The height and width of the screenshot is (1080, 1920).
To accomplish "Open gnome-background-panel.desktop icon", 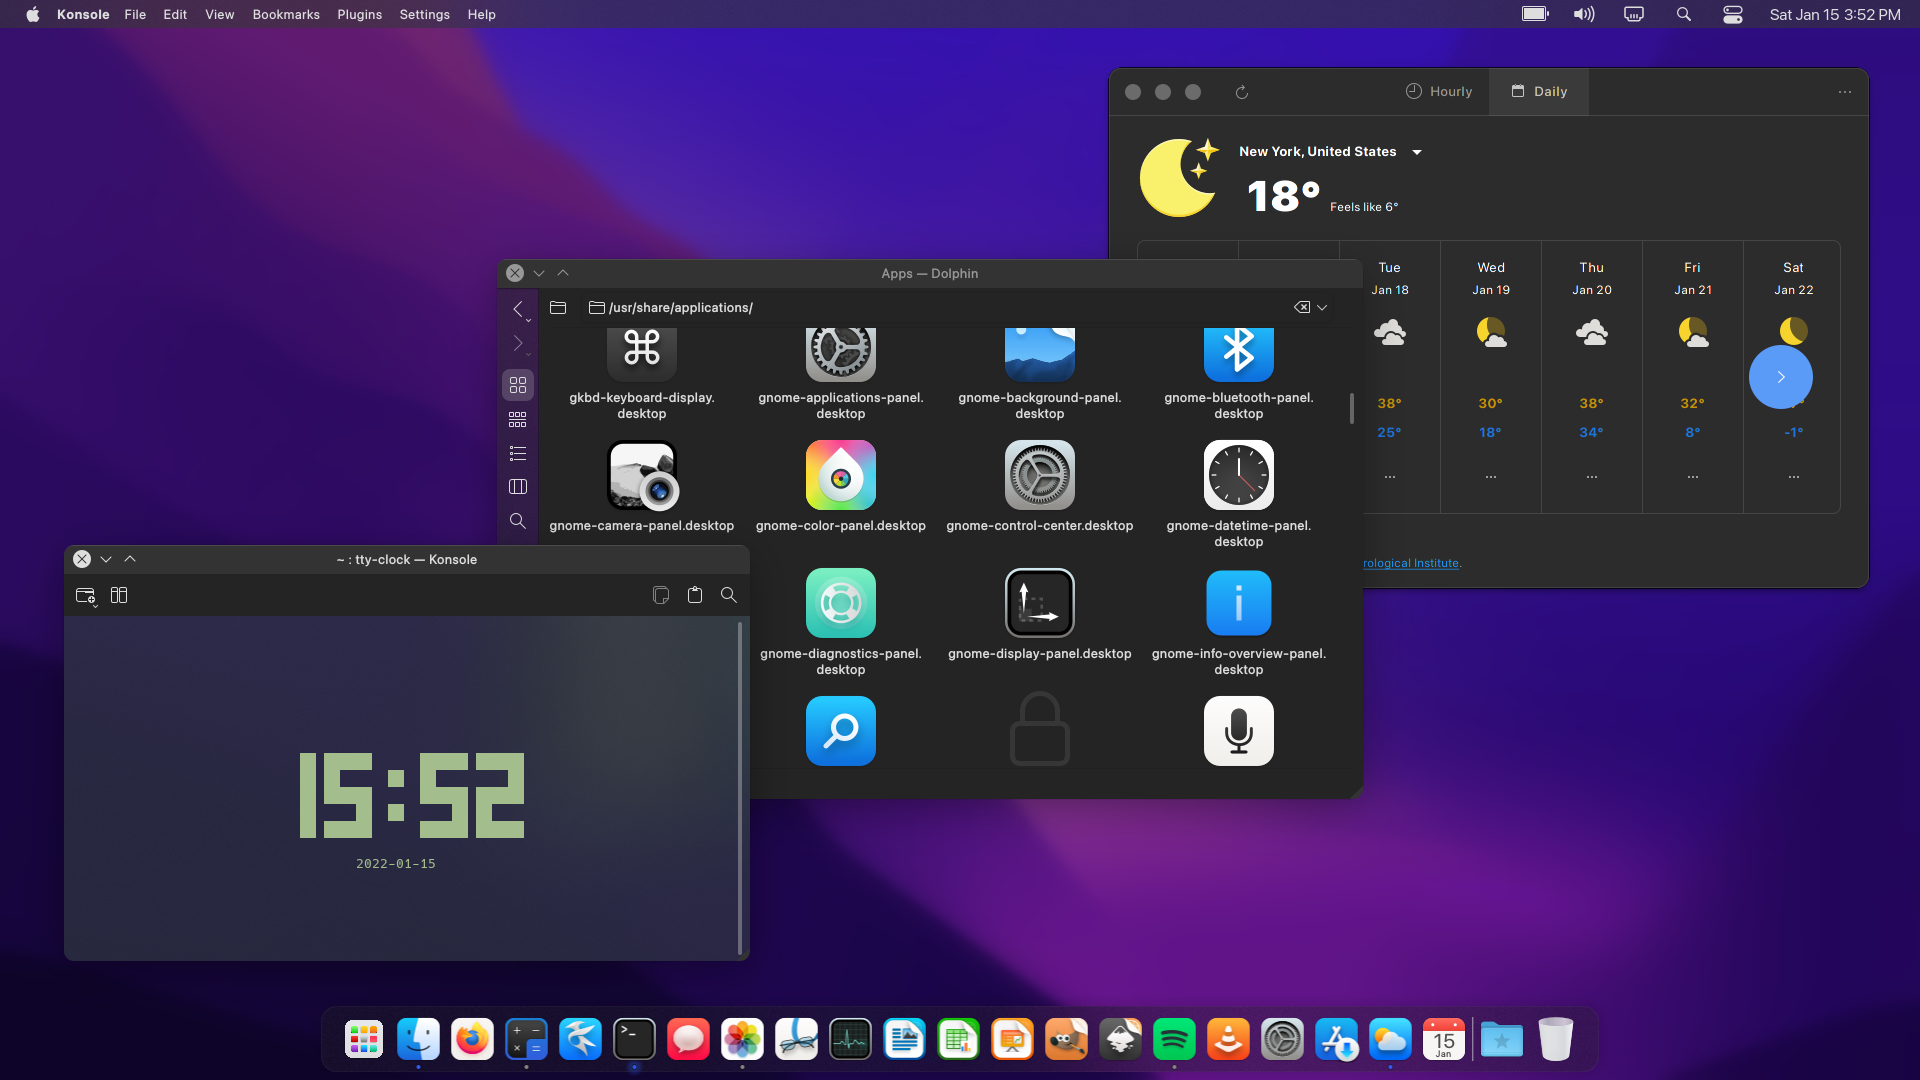I will click(x=1040, y=354).
